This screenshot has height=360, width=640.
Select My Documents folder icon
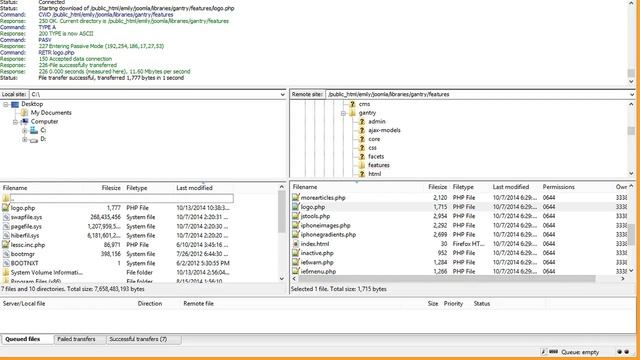24,113
